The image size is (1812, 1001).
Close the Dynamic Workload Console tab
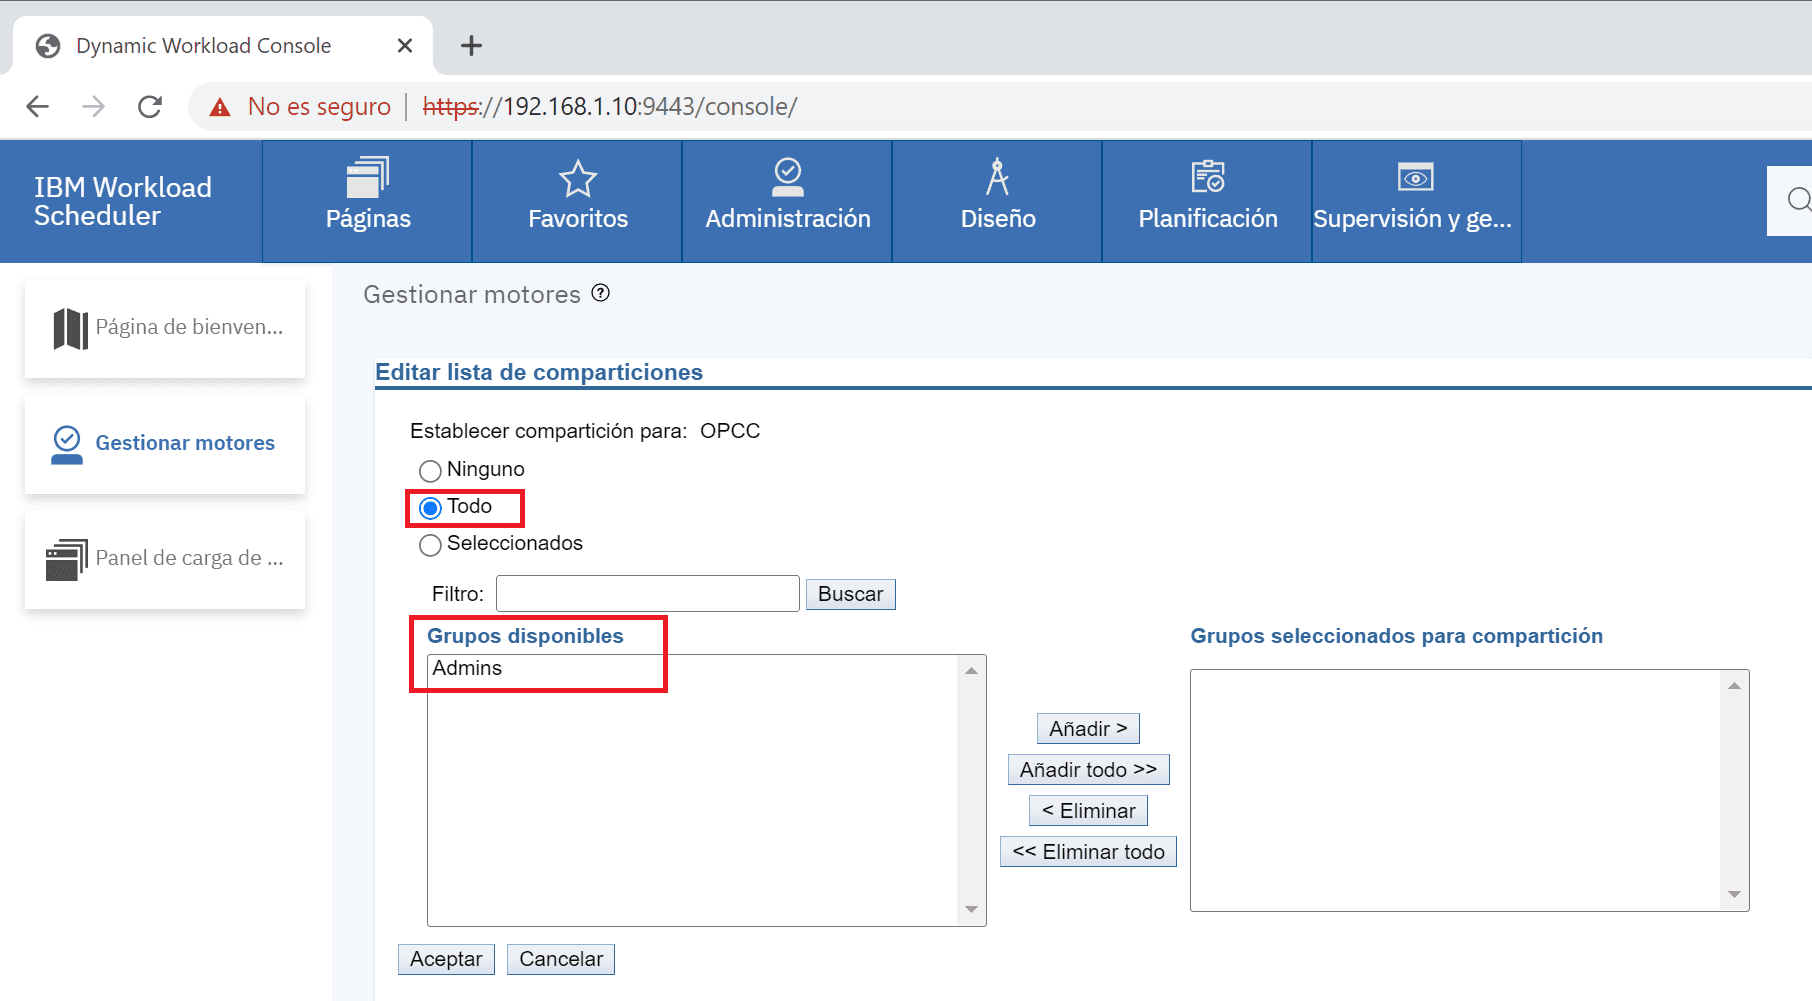[405, 46]
